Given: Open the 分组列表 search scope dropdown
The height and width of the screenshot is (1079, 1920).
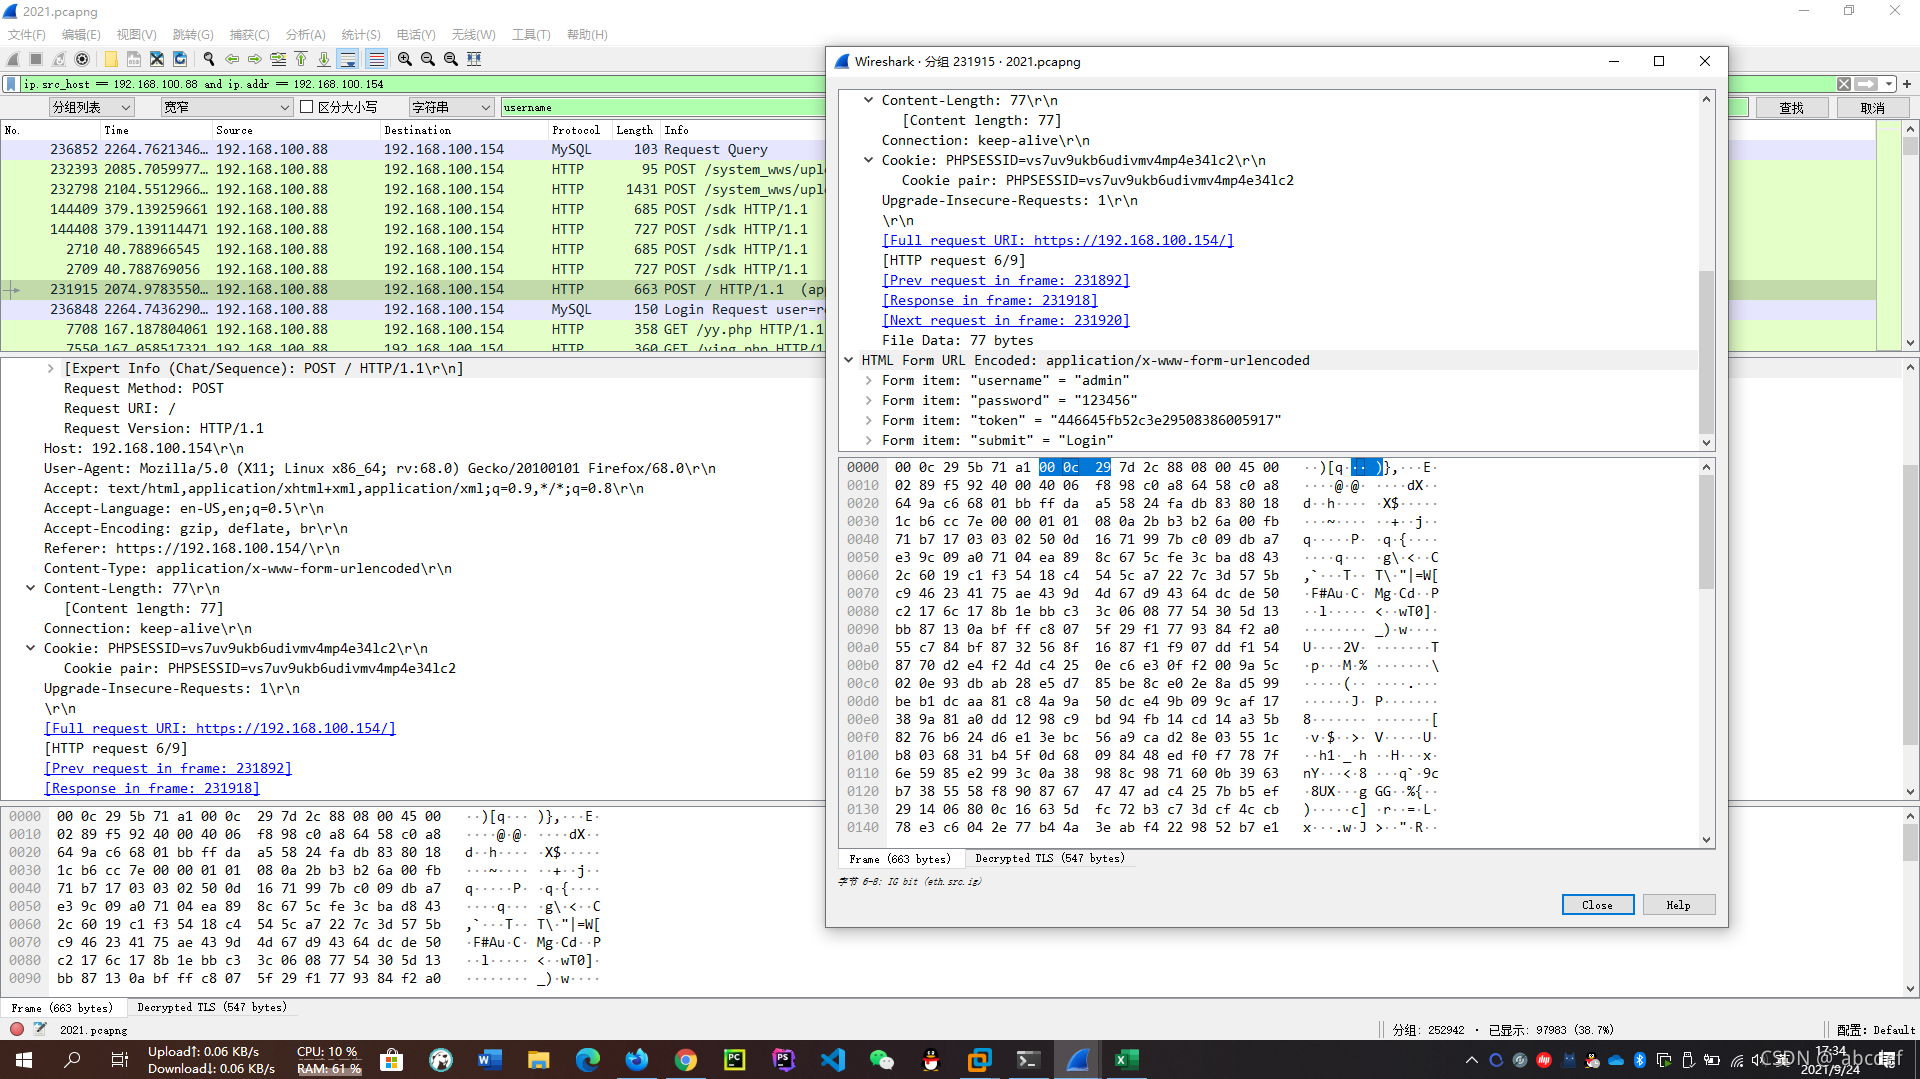Looking at the screenshot, I should coord(92,107).
